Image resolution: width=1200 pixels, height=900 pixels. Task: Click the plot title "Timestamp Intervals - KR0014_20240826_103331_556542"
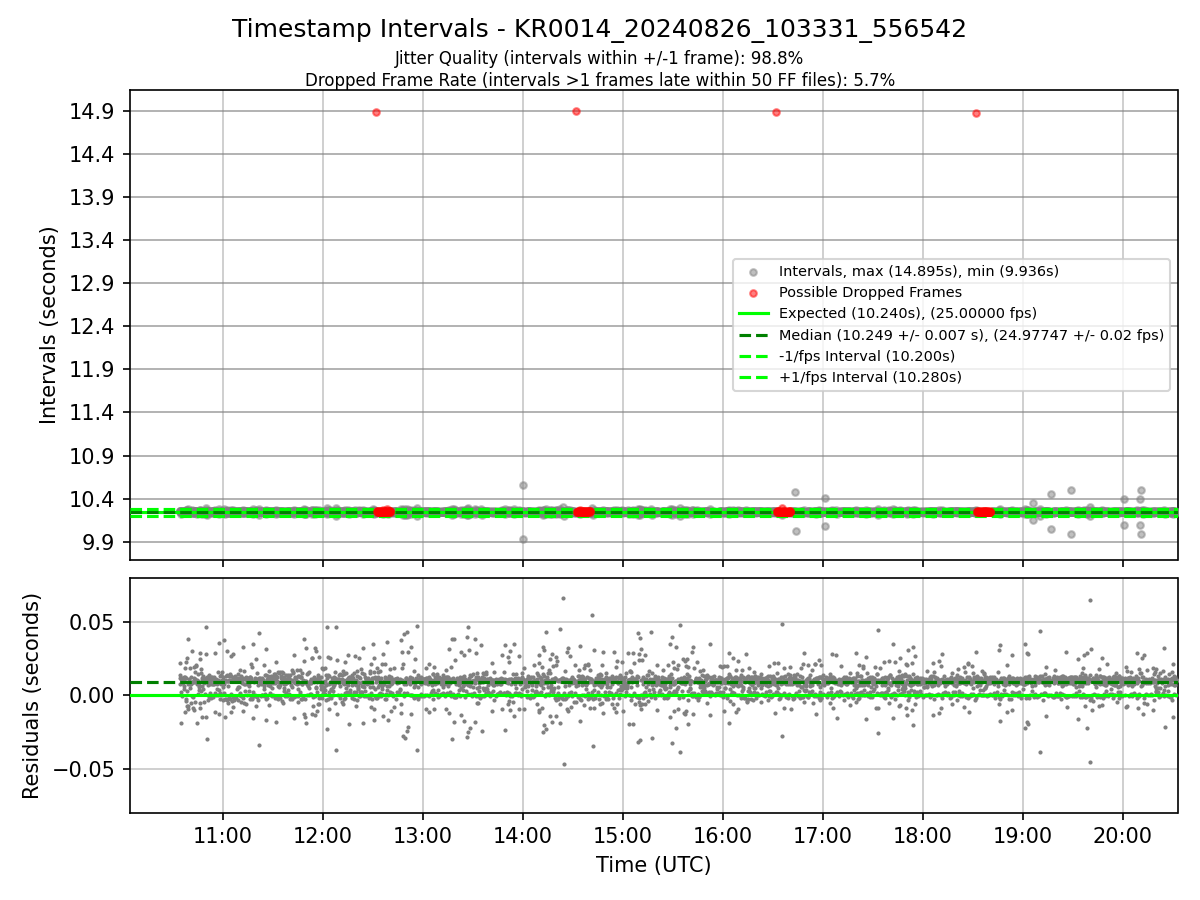[x=599, y=29]
